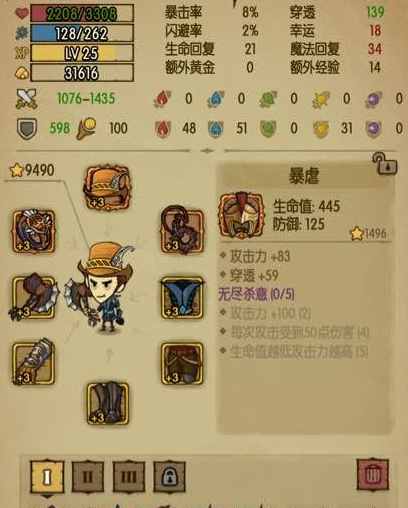Screen dimensions: 408x508
Task: Switch to loadout tab II
Action: [x=88, y=477]
